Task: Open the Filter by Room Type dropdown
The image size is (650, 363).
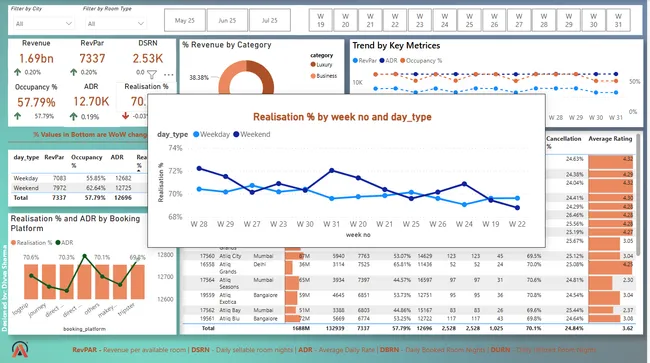Action: 115,24
